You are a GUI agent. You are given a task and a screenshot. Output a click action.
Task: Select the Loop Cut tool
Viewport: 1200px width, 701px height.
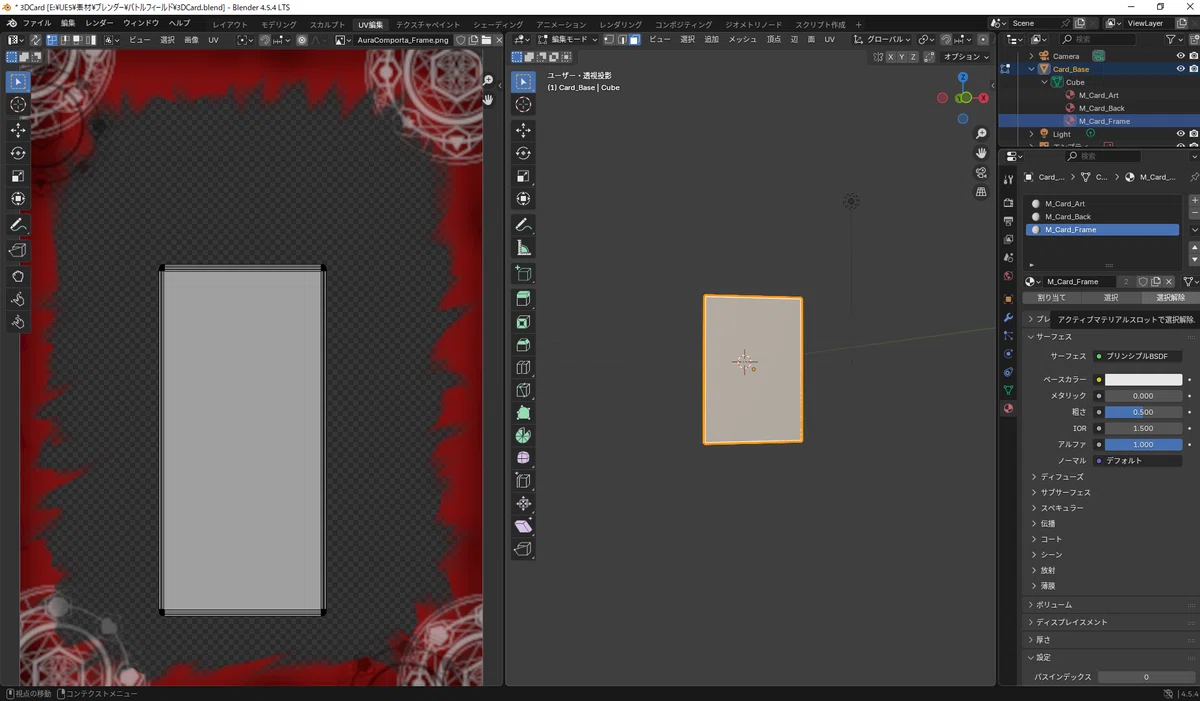[523, 368]
